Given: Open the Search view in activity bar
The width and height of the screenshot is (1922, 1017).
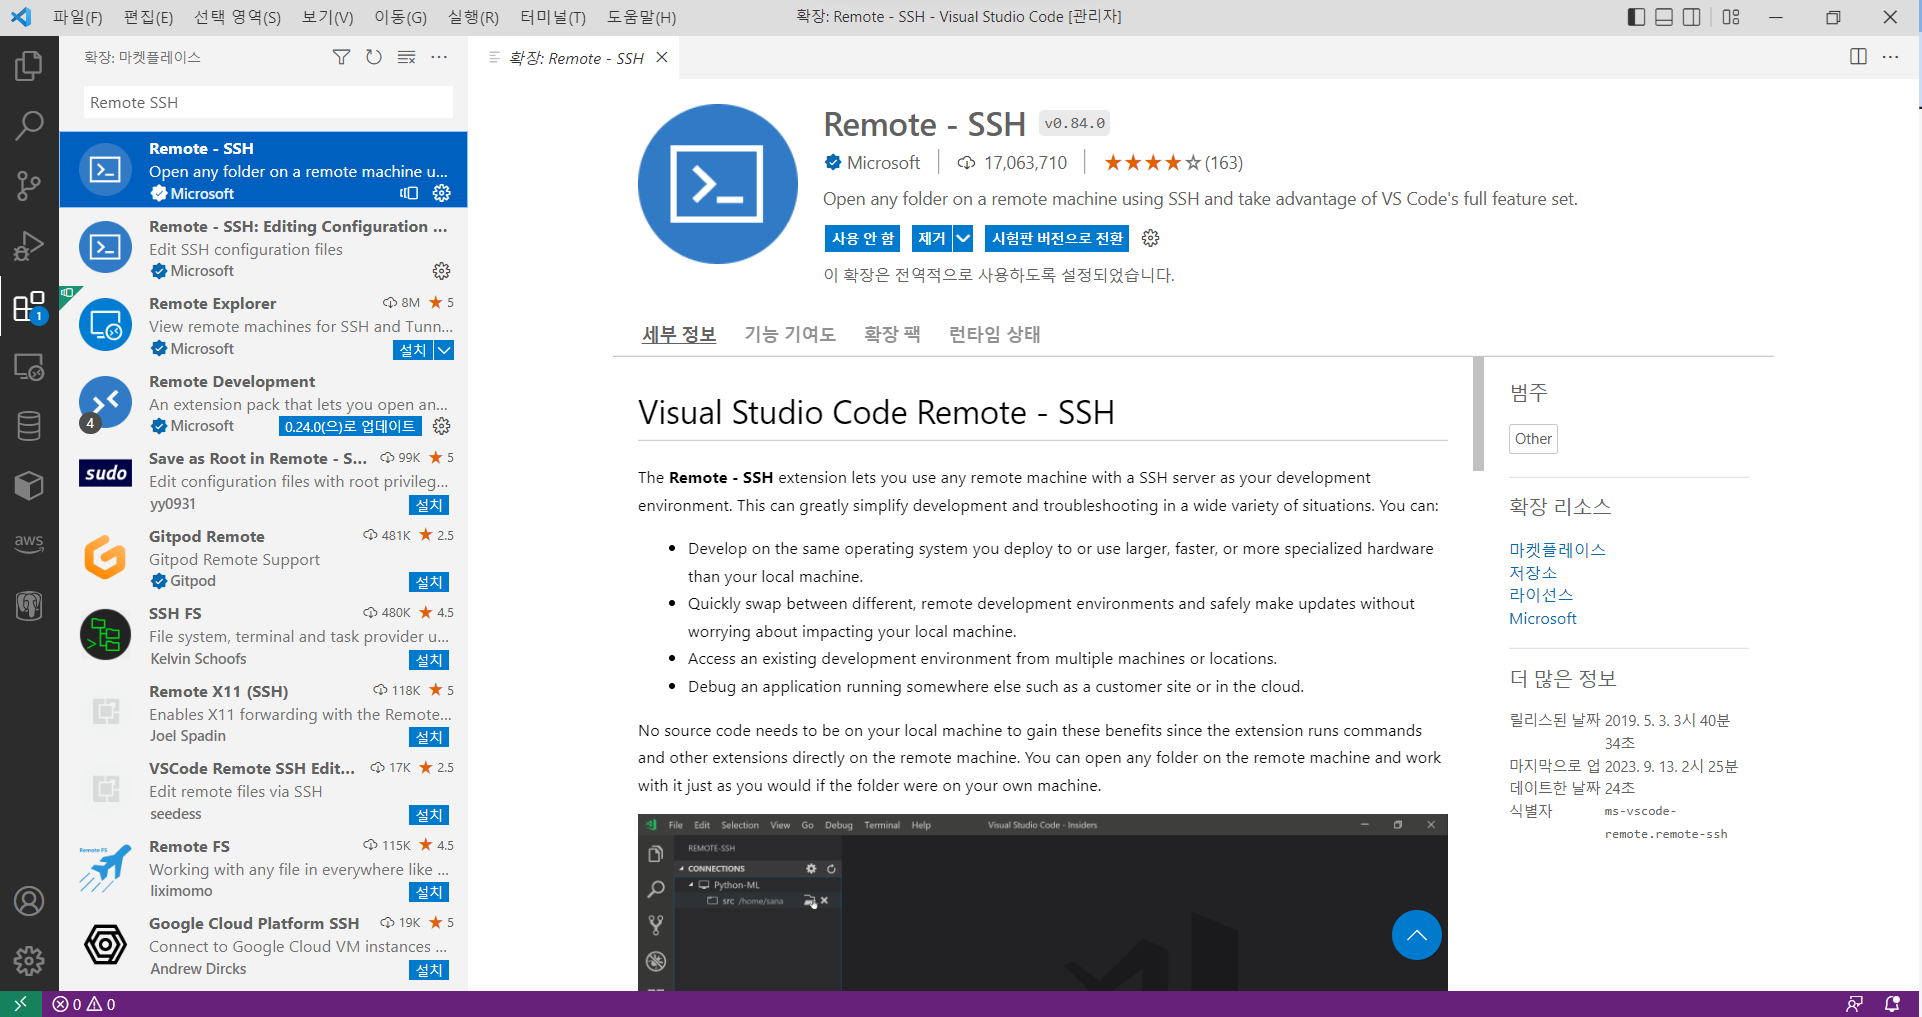Looking at the screenshot, I should click(x=29, y=126).
